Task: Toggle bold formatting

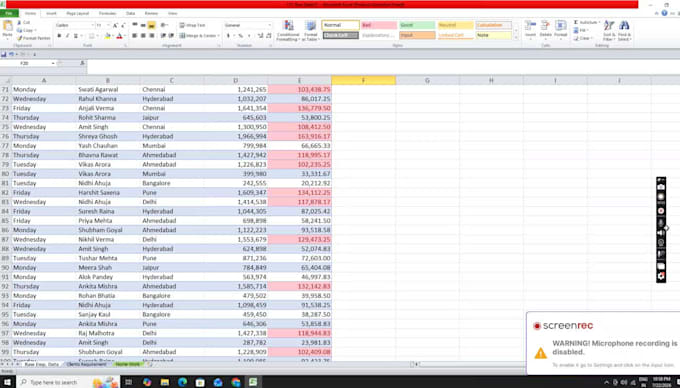Action: (x=59, y=36)
